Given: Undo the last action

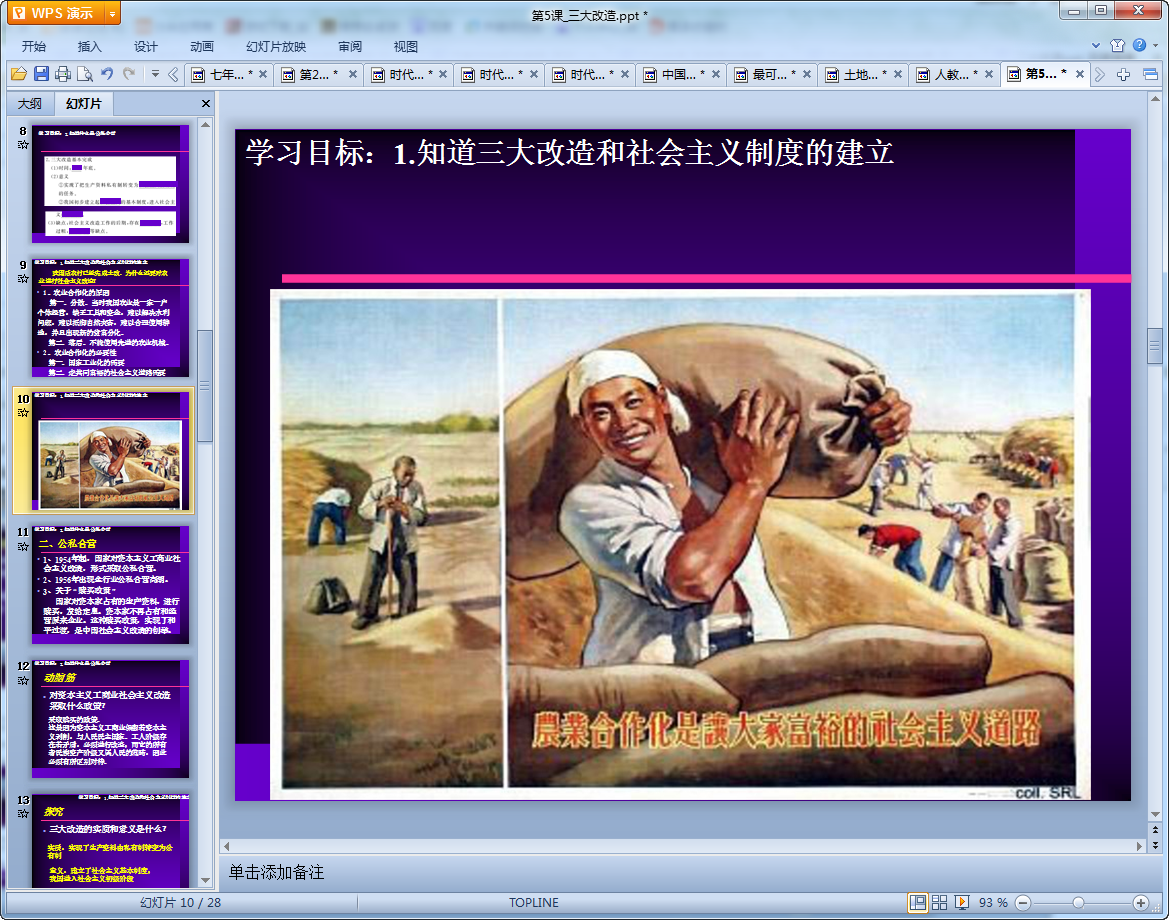Looking at the screenshot, I should pyautogui.click(x=107, y=74).
